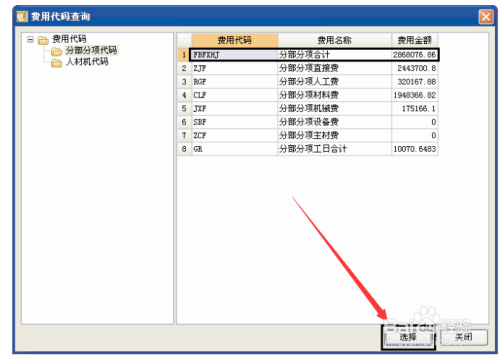This screenshot has height=360, width=500.
Task: Click the row number 8 header
Action: 184,149
